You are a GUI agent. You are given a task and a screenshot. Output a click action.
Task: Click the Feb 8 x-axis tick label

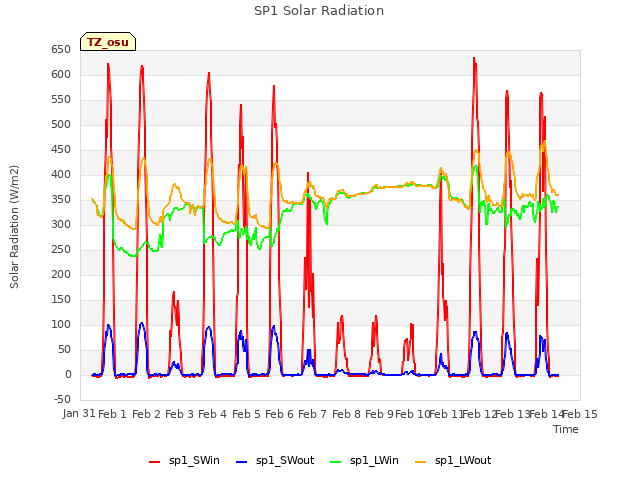click(346, 414)
